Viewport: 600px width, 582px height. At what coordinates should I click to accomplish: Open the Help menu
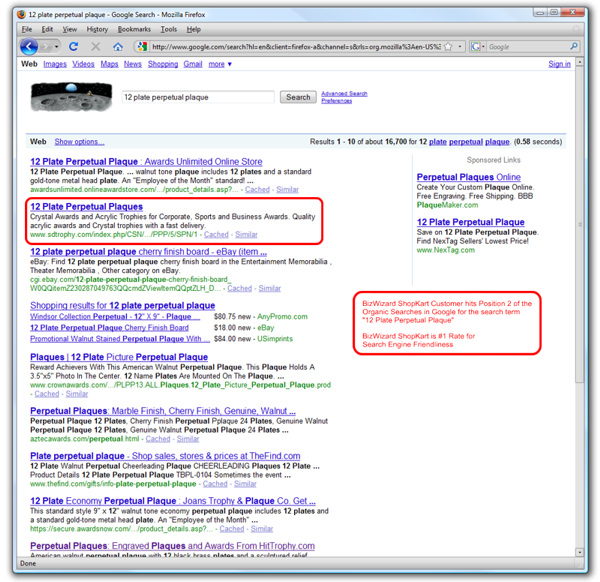pos(194,29)
